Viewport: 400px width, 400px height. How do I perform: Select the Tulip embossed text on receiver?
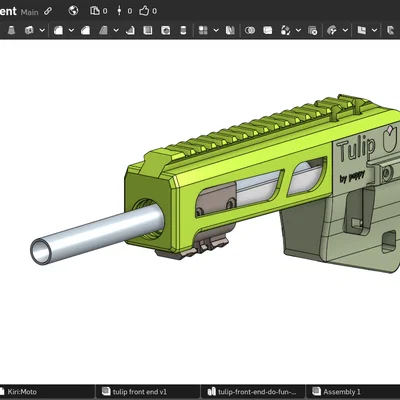(x=356, y=149)
